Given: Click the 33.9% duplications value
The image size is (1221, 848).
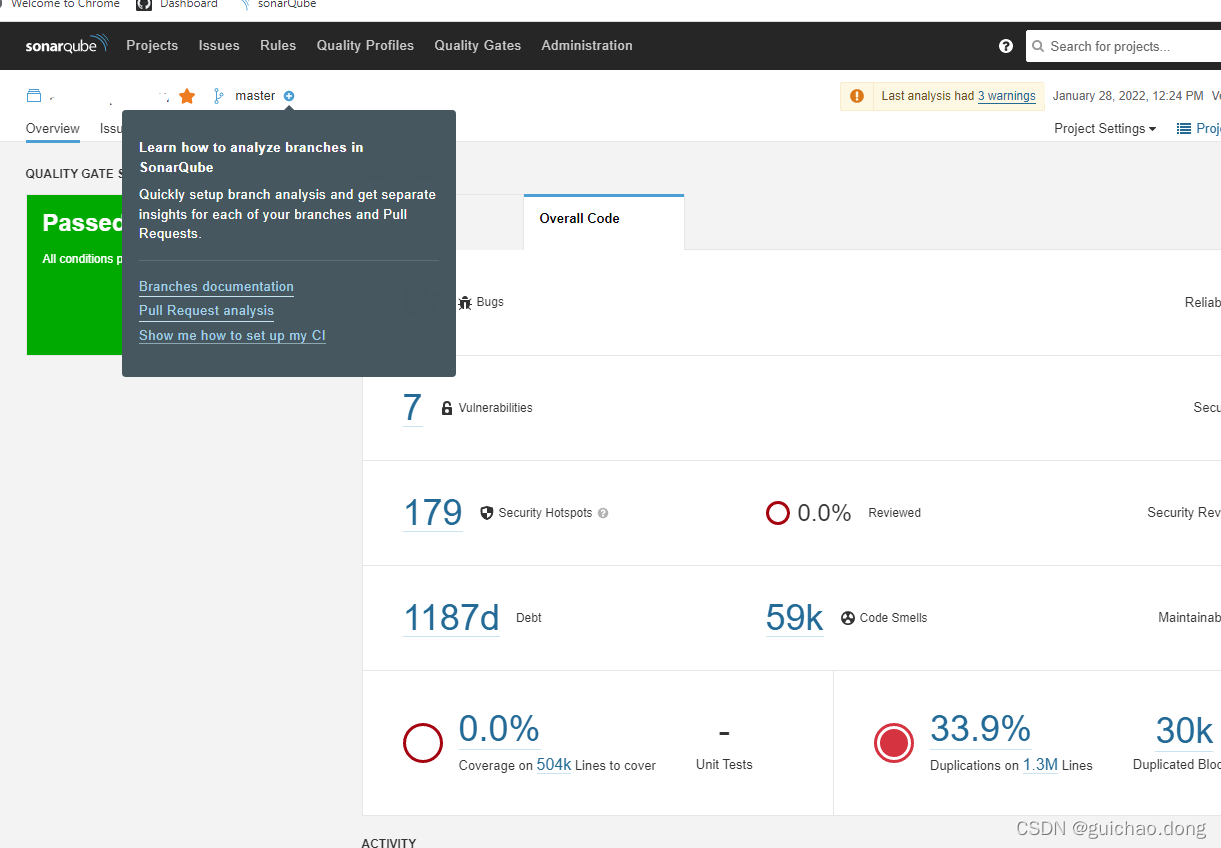Looking at the screenshot, I should pyautogui.click(x=981, y=729).
